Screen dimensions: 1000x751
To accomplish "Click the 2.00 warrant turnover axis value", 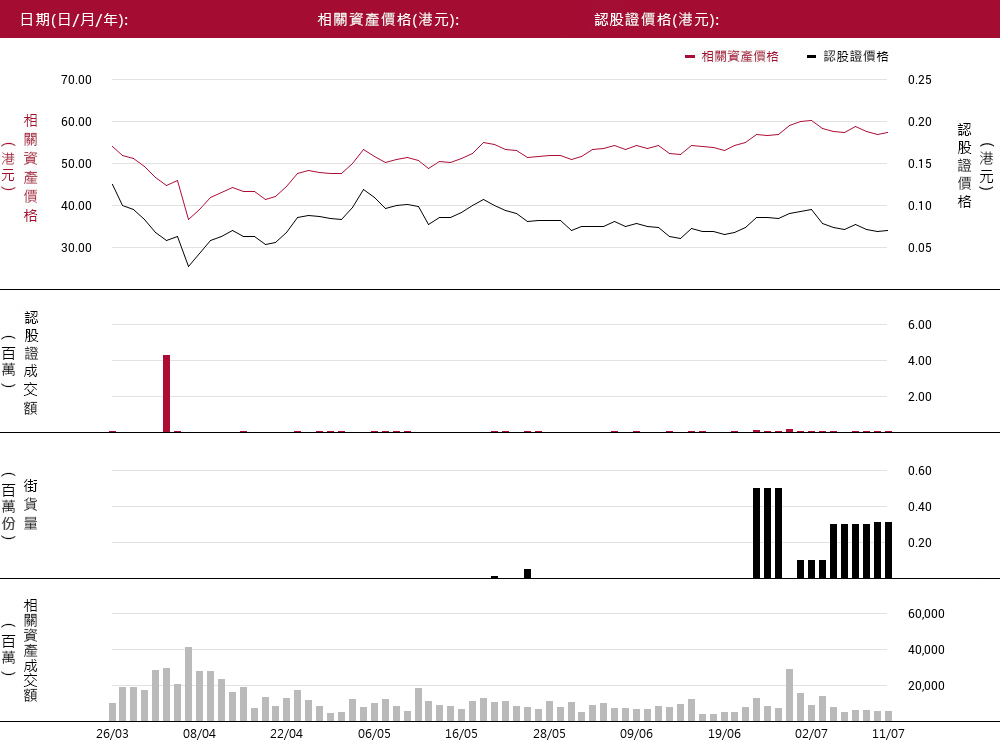I will tap(920, 397).
